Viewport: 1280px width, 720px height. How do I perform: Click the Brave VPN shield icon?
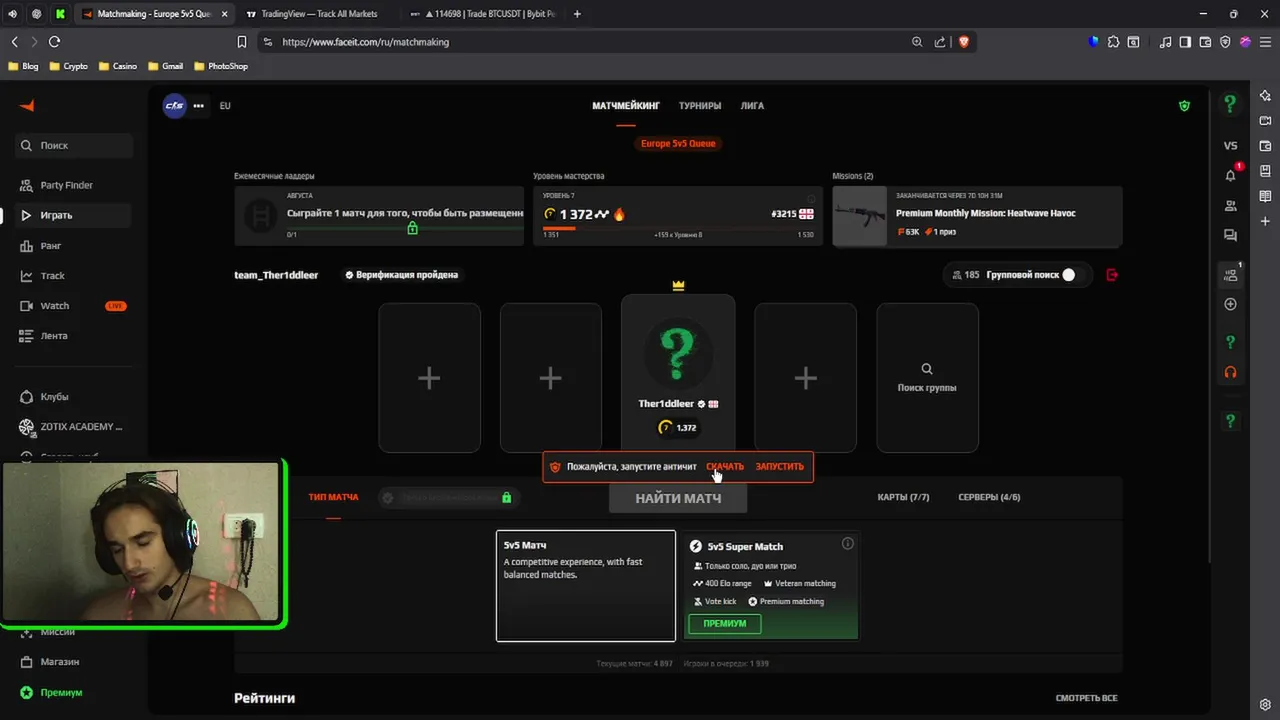pyautogui.click(x=1225, y=42)
